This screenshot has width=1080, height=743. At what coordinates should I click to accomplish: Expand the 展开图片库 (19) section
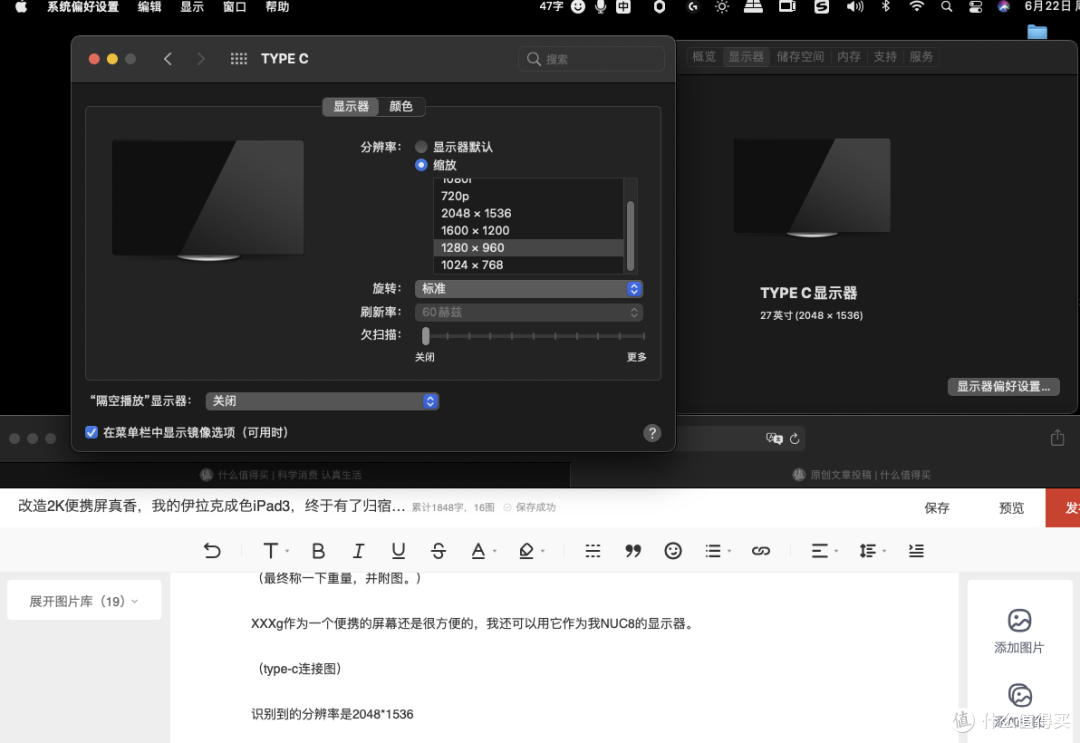pos(84,600)
